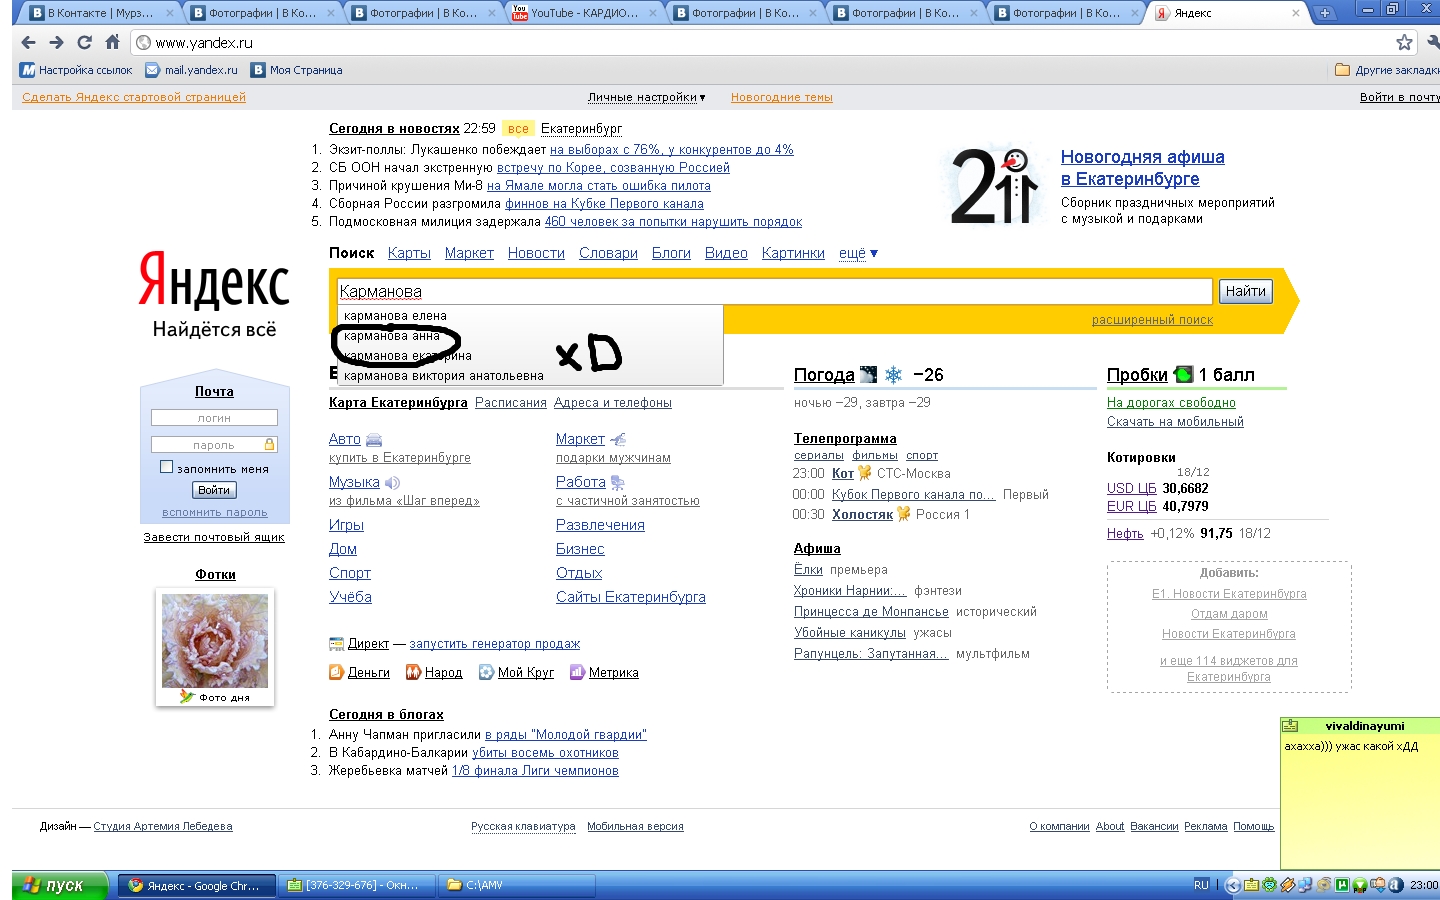Click the Директ icon
The height and width of the screenshot is (900, 1440).
click(337, 644)
